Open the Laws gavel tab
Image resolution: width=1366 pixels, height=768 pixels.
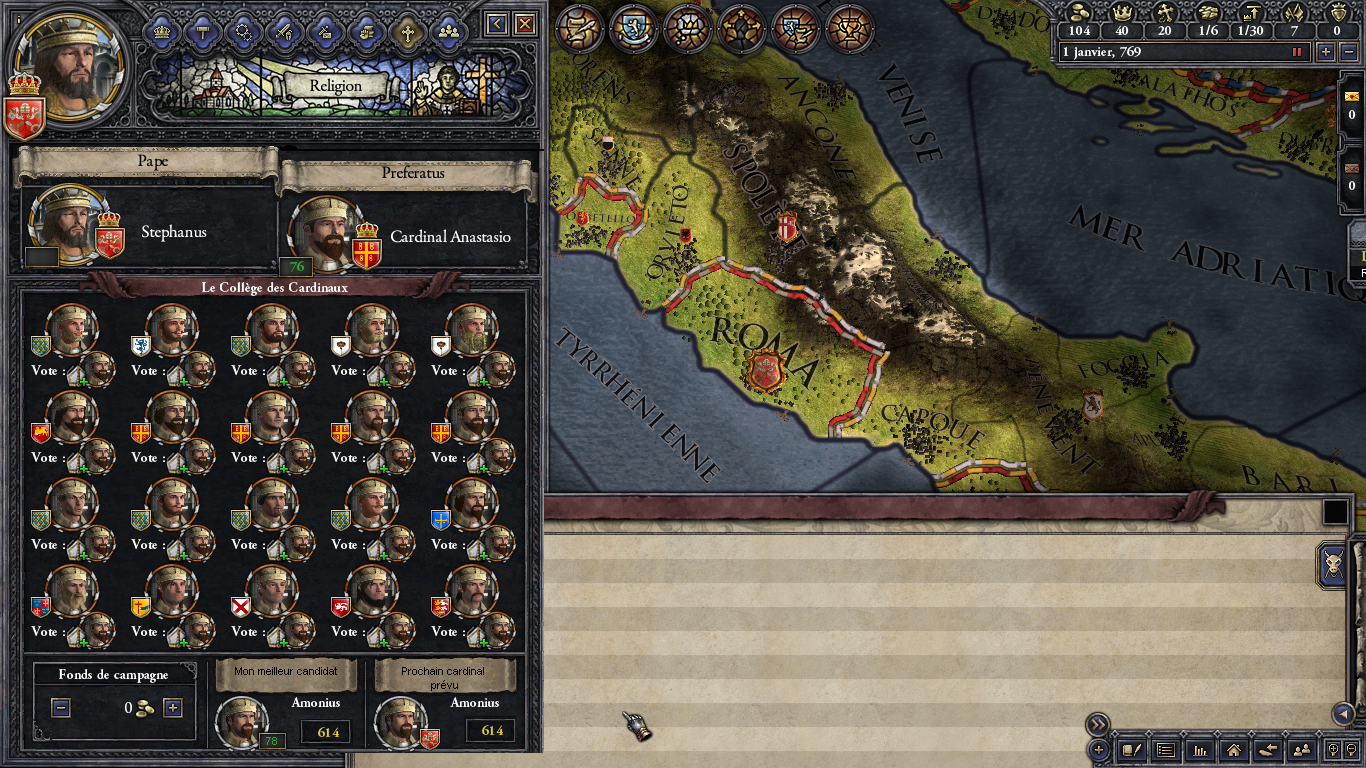point(203,30)
